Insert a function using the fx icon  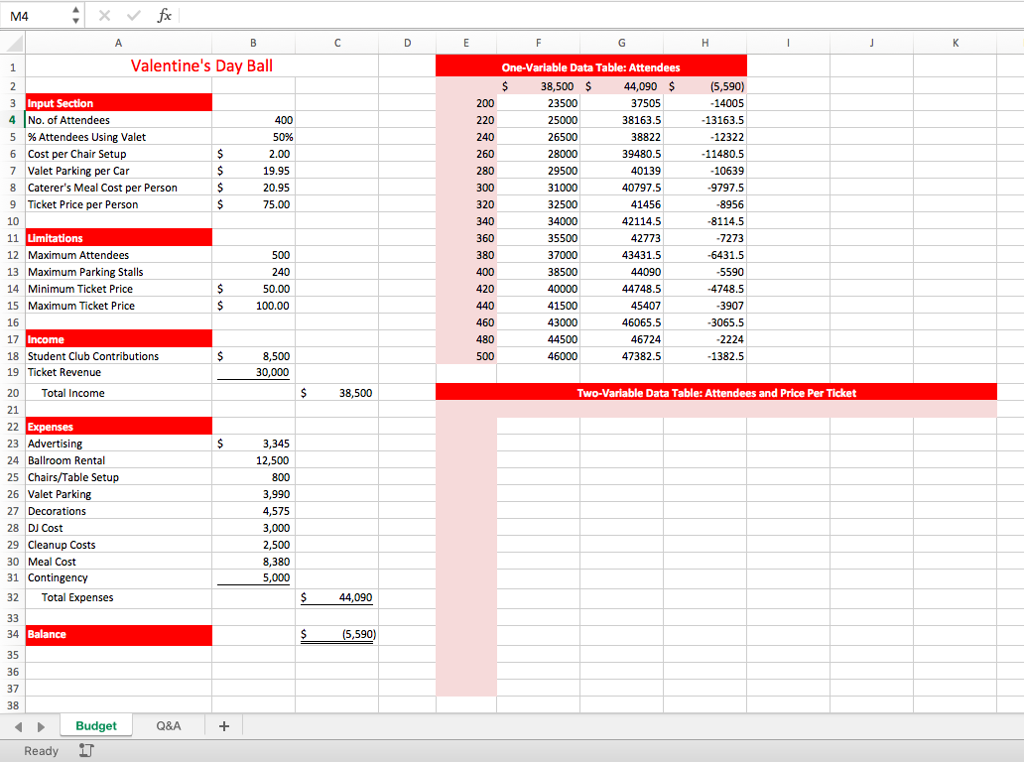tap(163, 15)
